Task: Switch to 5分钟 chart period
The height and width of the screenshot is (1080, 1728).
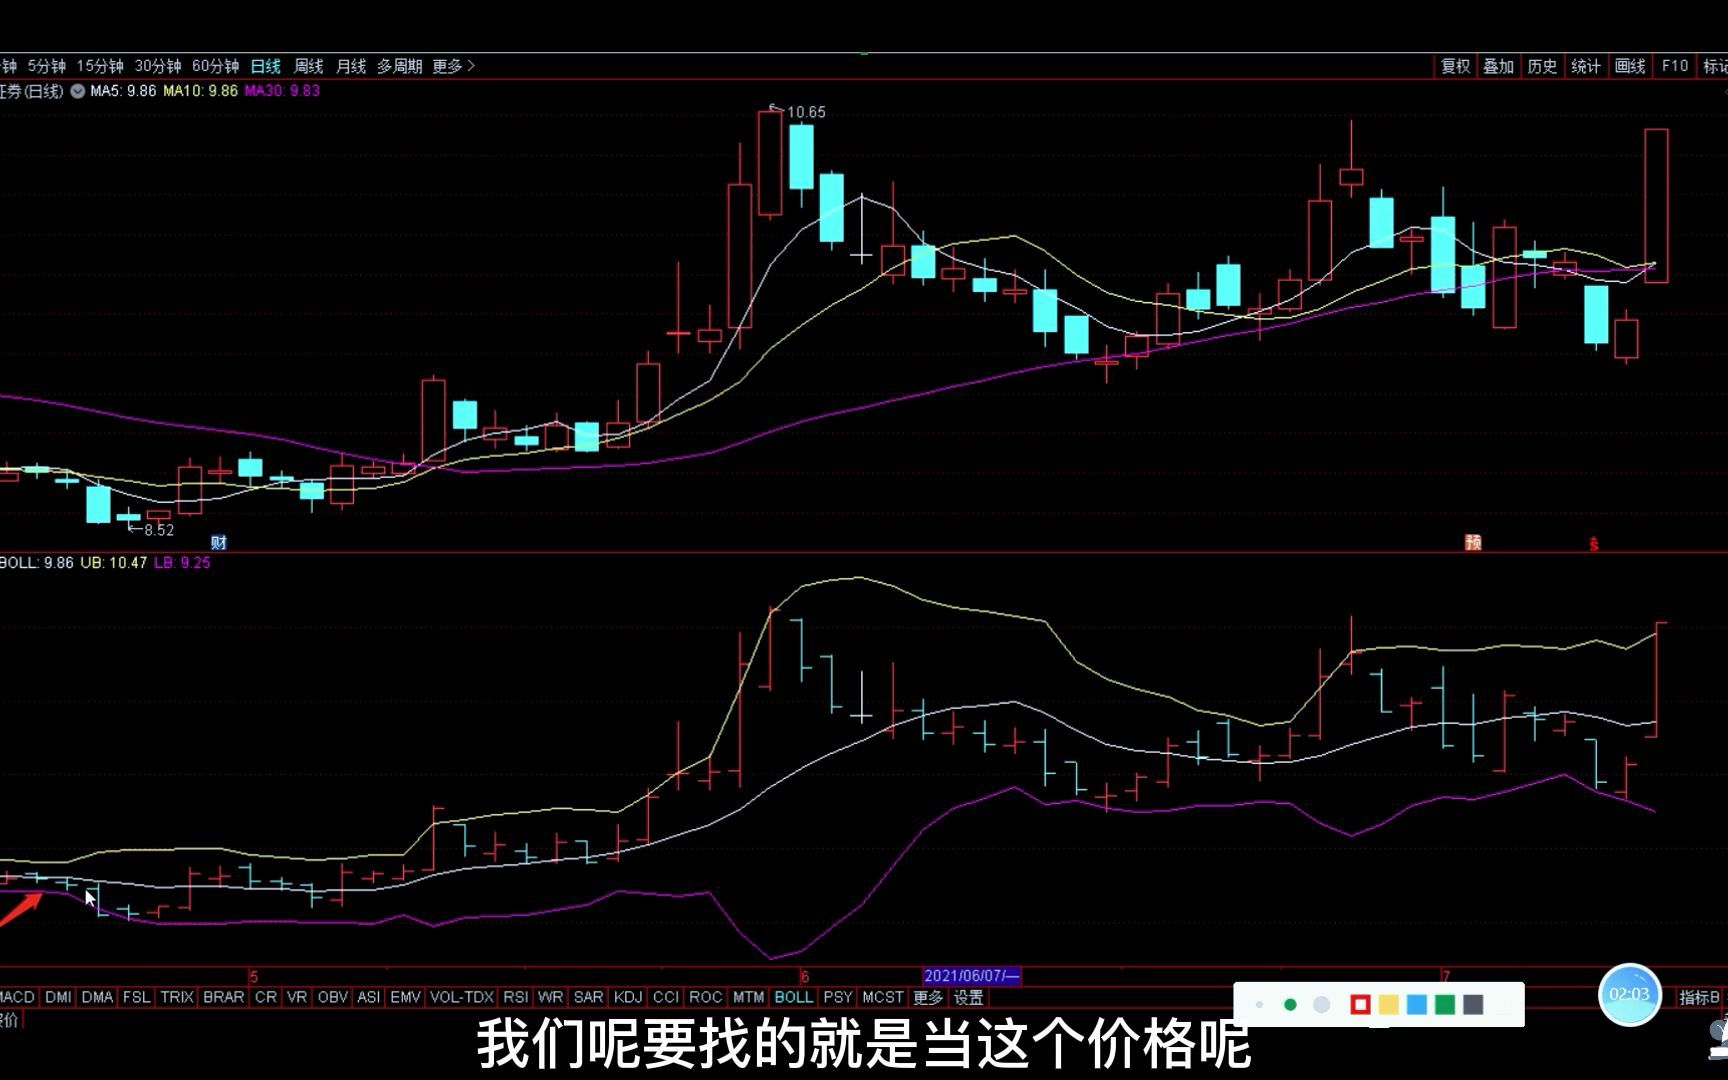Action: tap(46, 66)
